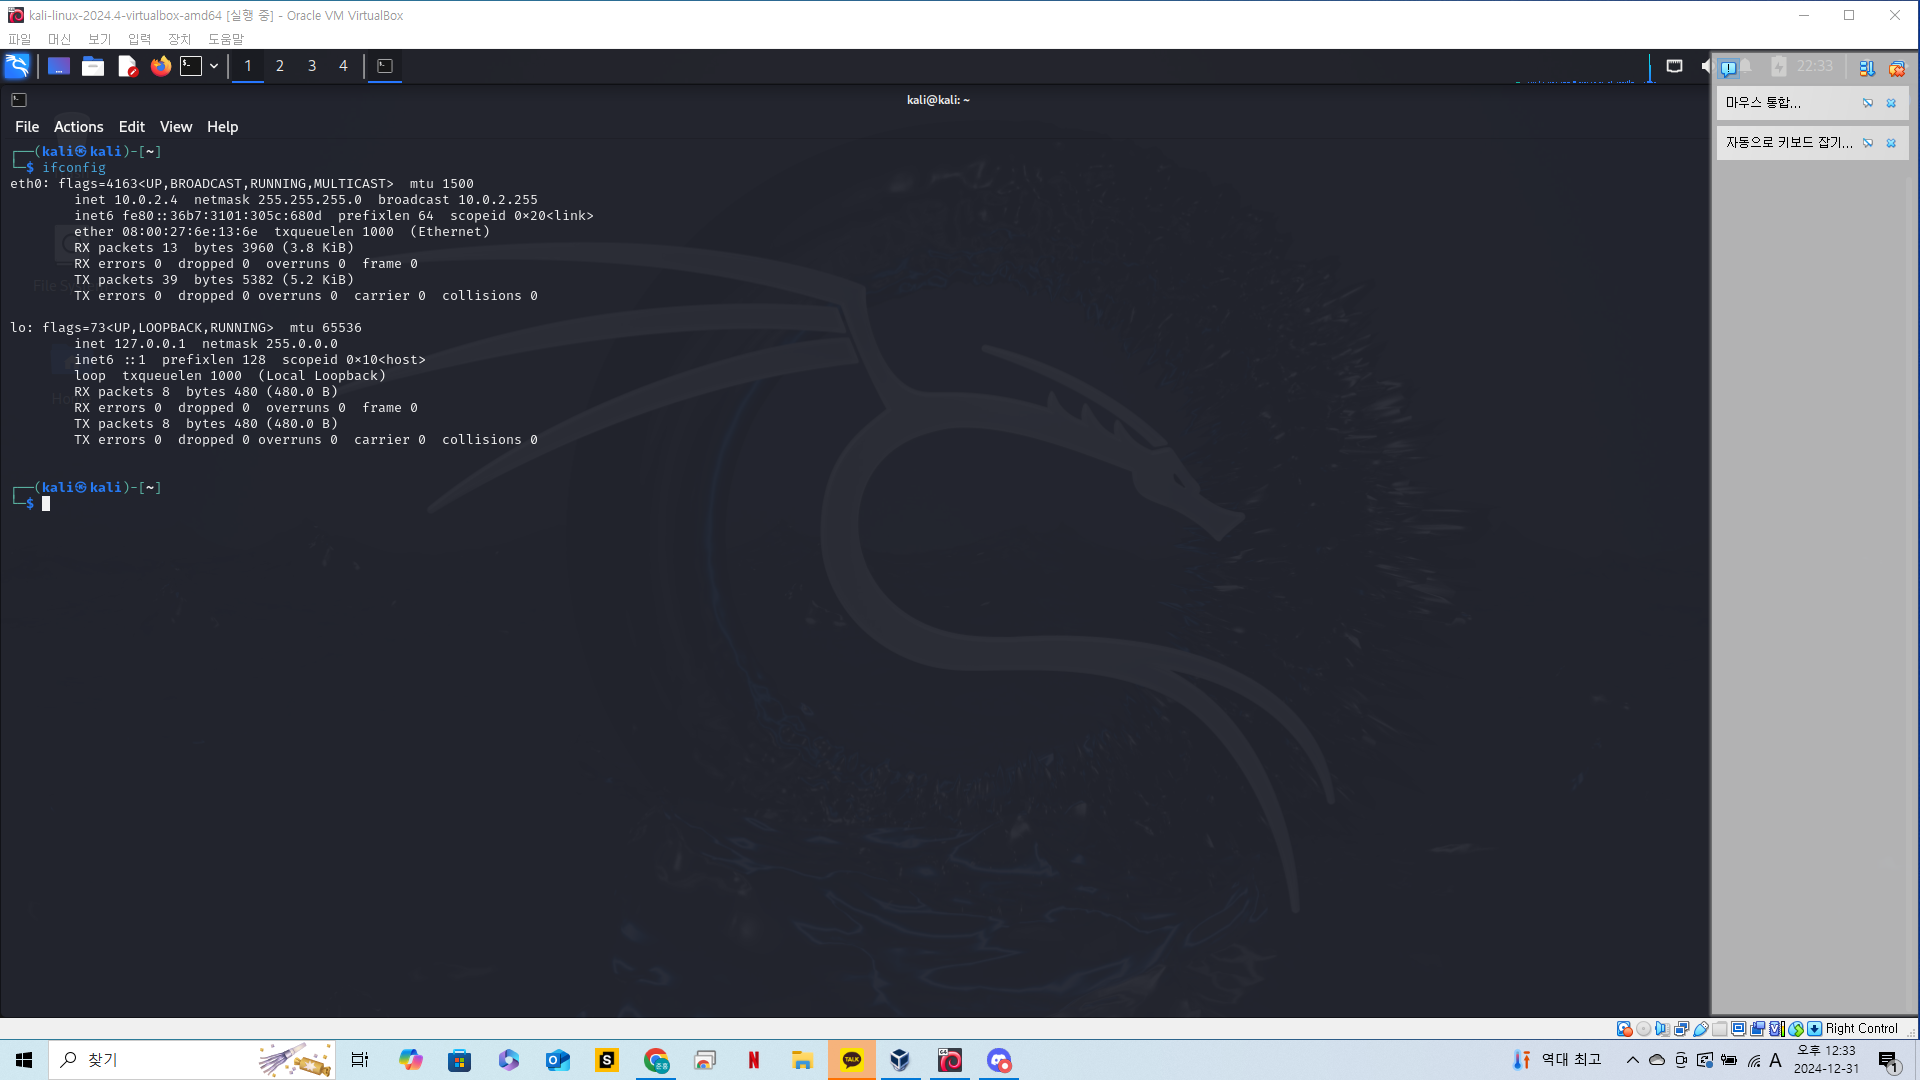Open the terminal Actions menu
The image size is (1920, 1080).
(x=78, y=127)
